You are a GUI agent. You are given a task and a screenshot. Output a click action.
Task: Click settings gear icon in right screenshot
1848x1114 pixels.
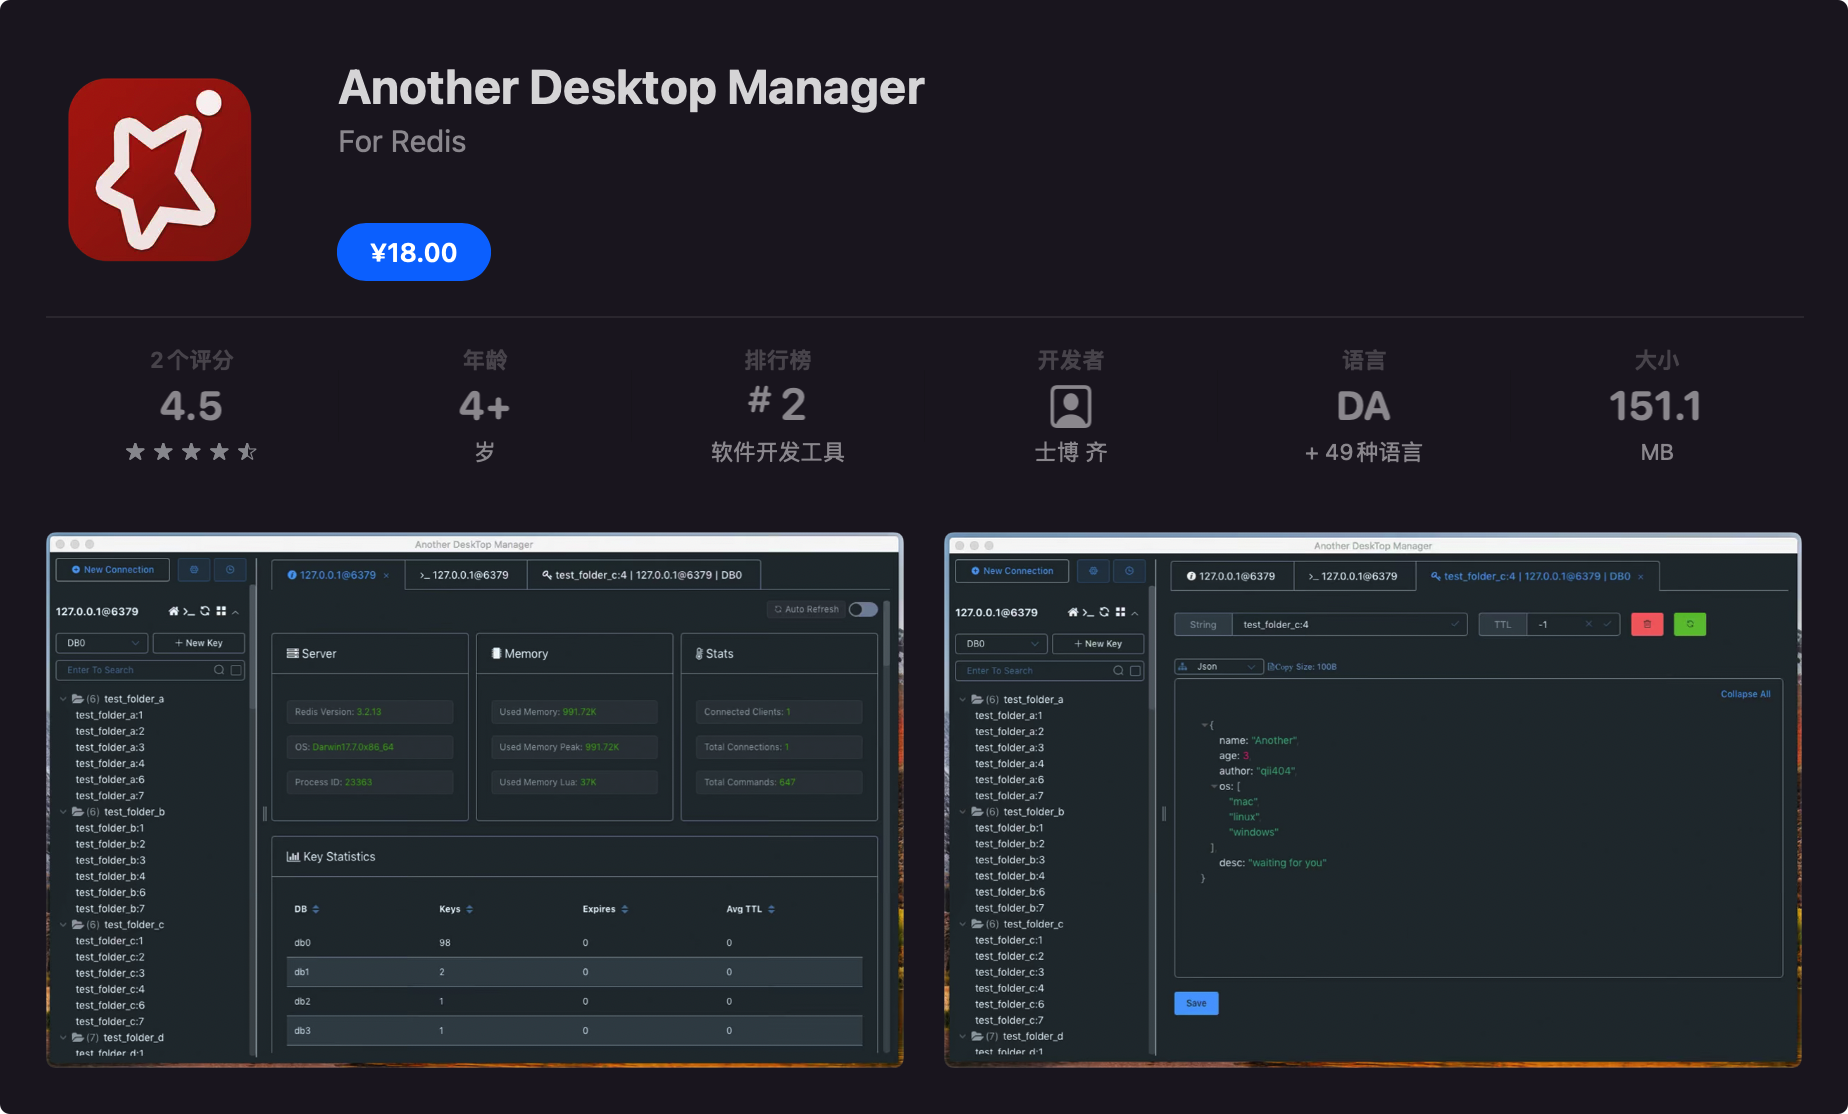point(1093,571)
